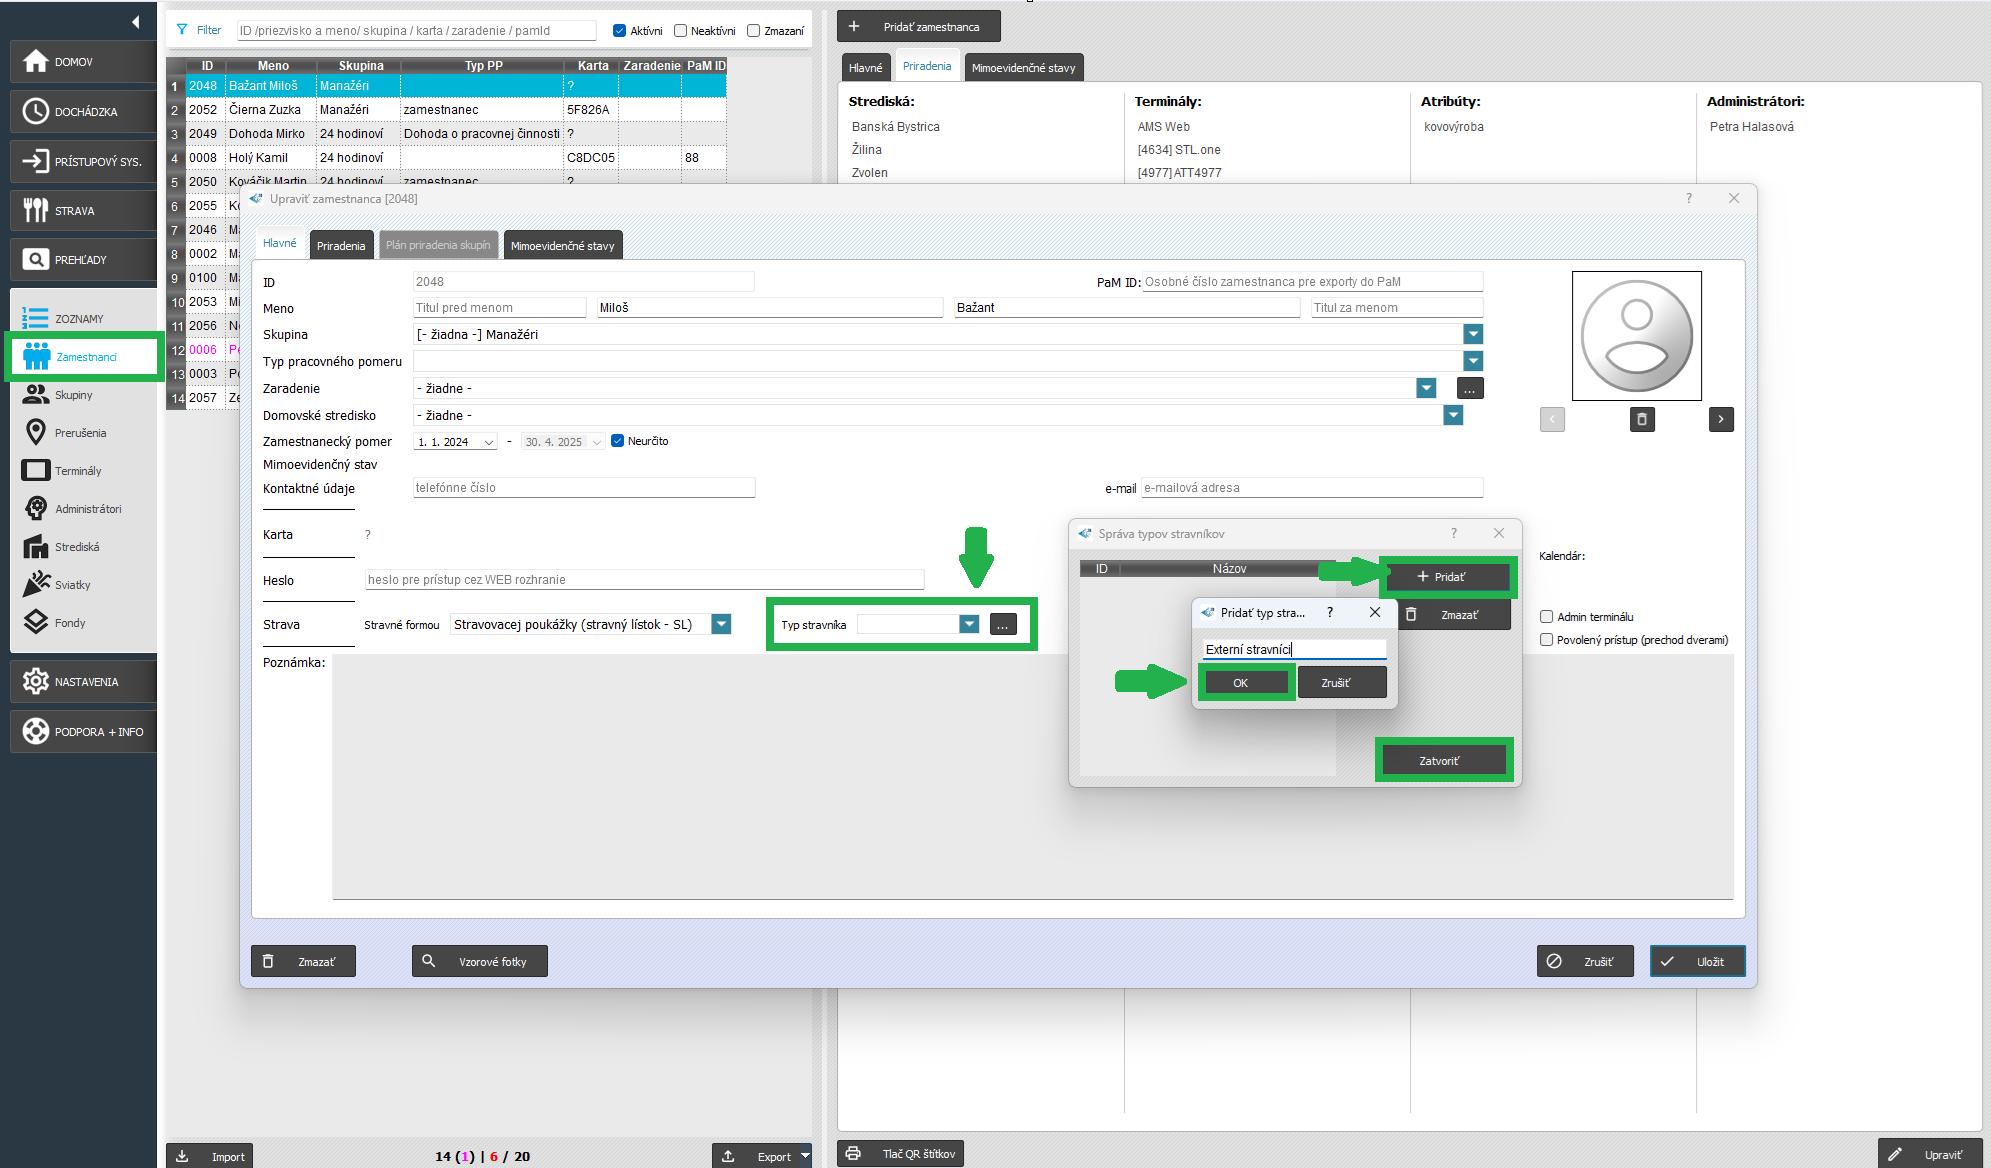
Task: Expand the Stravné formou dropdown
Action: [x=720, y=624]
